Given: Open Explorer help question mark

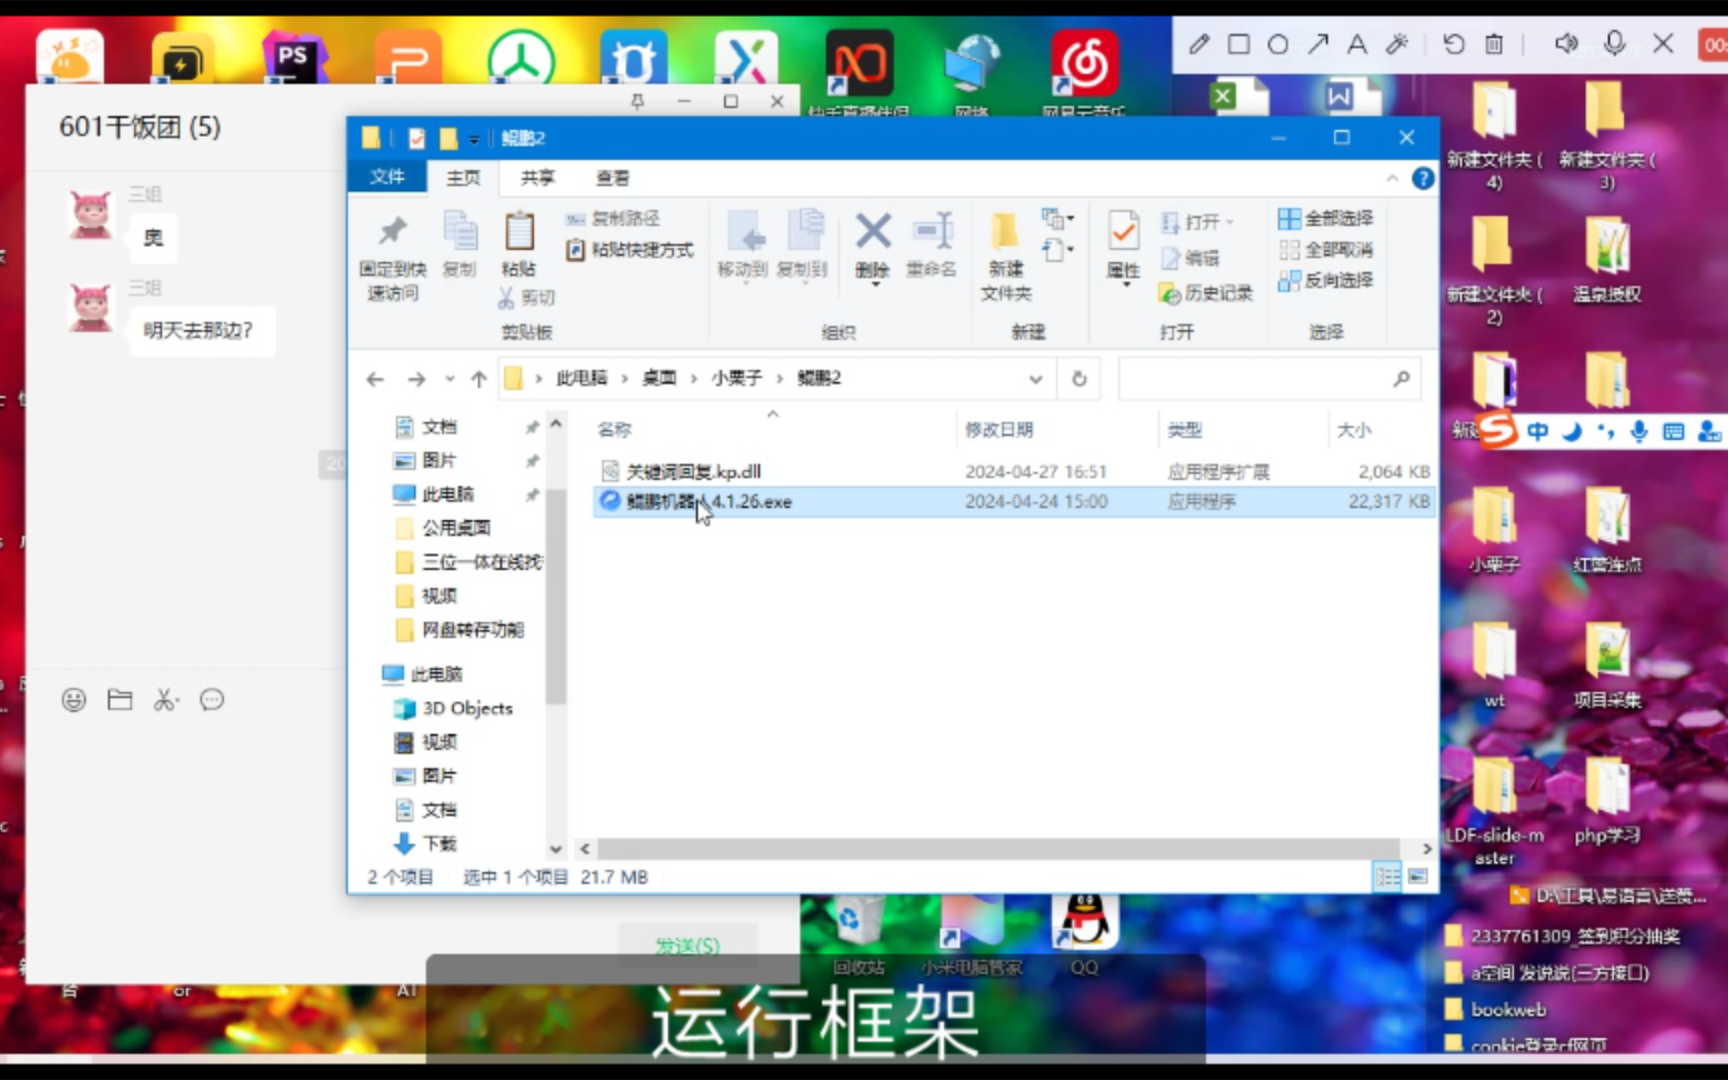Looking at the screenshot, I should pos(1422,178).
